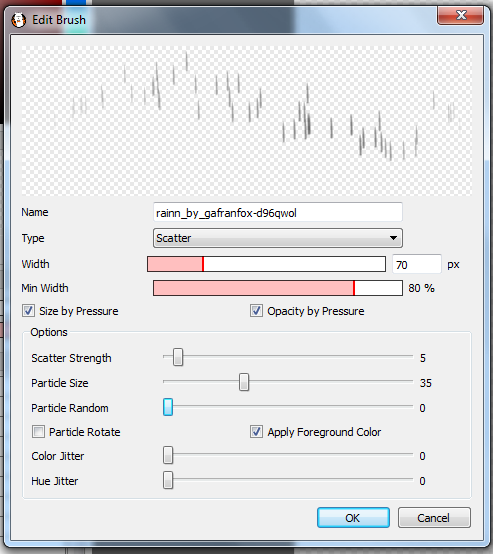Click the Name input field
The height and width of the screenshot is (554, 493).
tap(278, 213)
